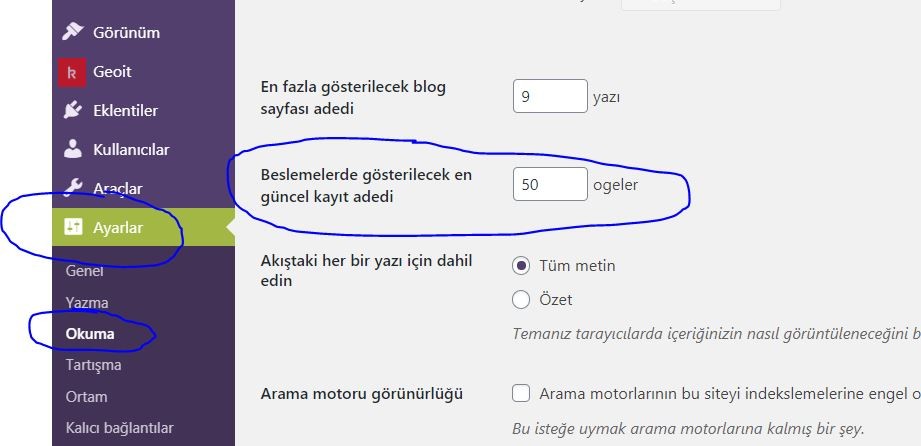
Task: Click the red Geoit theme icon
Action: click(x=72, y=72)
